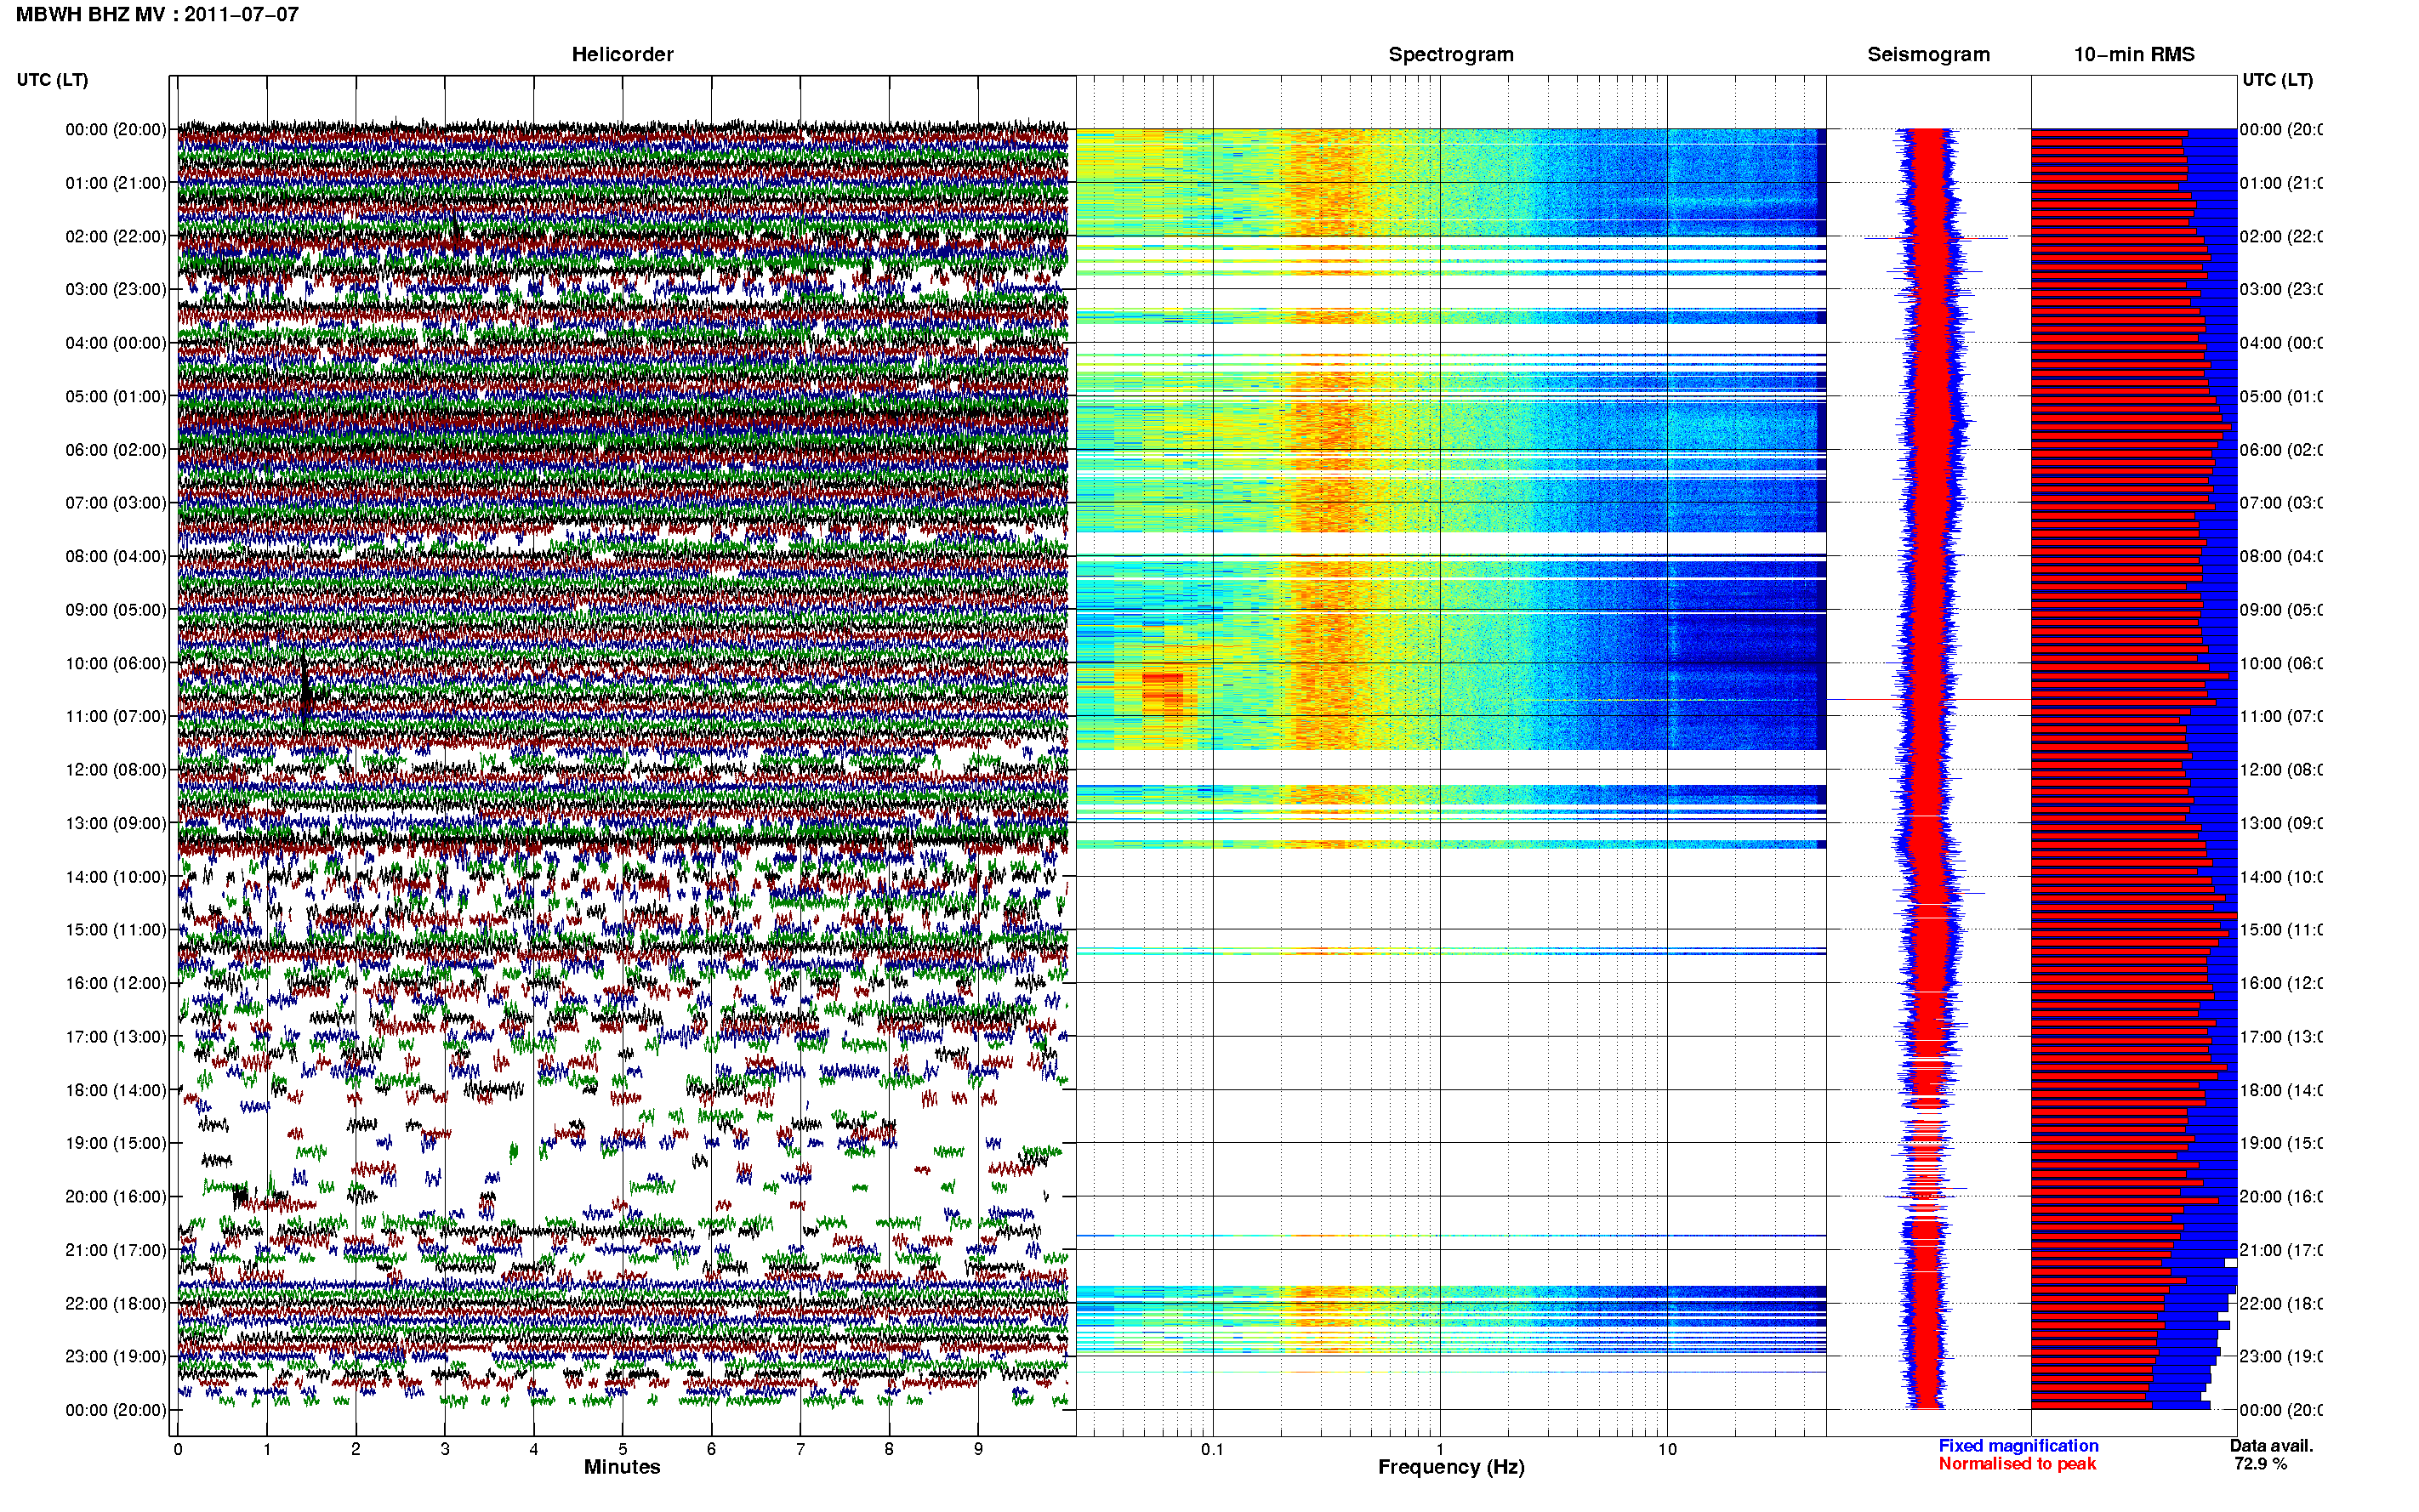Viewport: 2419px width, 1512px height.
Task: Click the '21:00 (17:00)' left time label
Action: click(x=116, y=1250)
